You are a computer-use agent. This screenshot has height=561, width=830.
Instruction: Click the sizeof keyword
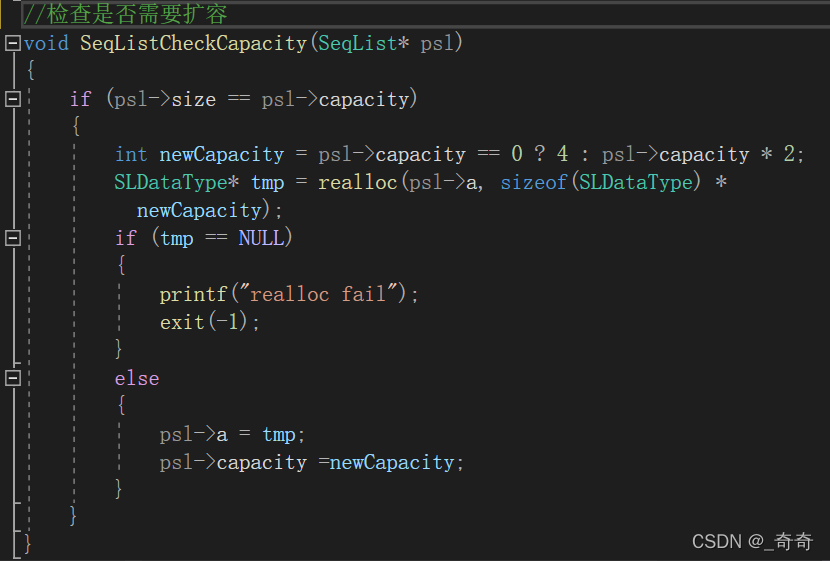point(534,183)
